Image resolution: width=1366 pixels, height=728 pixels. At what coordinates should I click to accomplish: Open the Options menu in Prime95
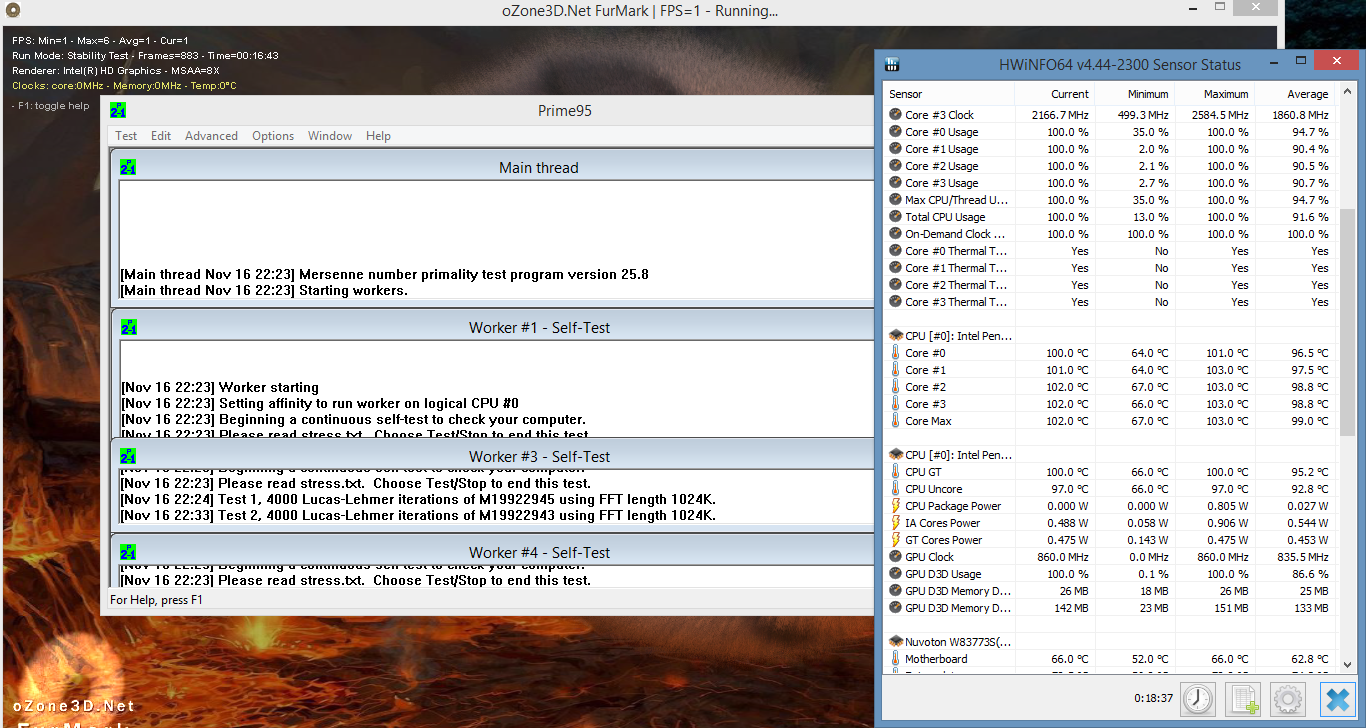coord(273,136)
